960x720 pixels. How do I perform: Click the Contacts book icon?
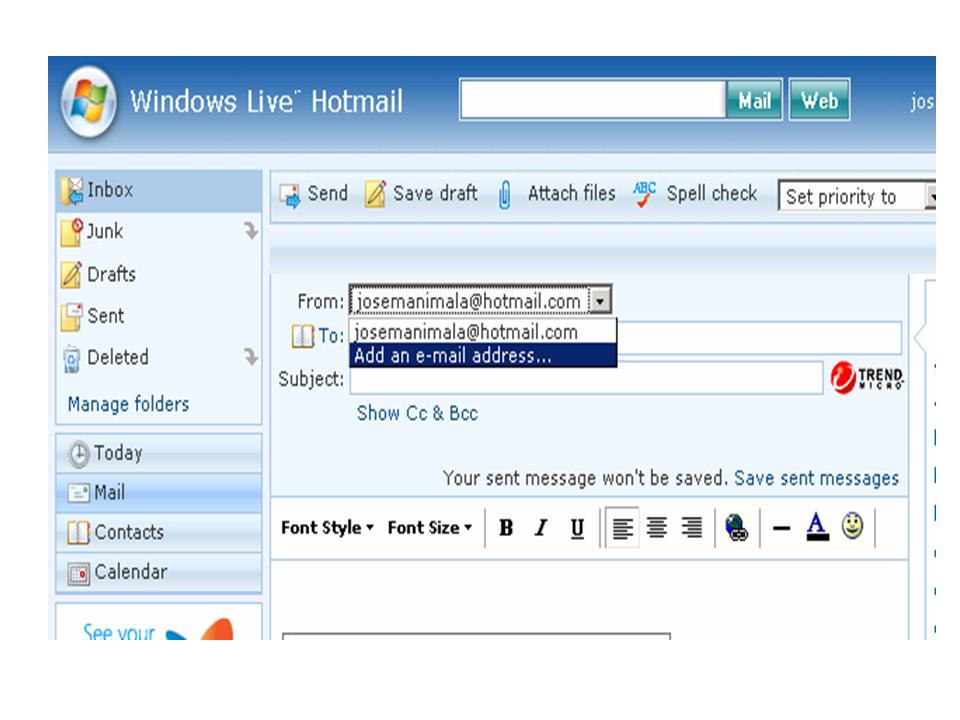78,533
